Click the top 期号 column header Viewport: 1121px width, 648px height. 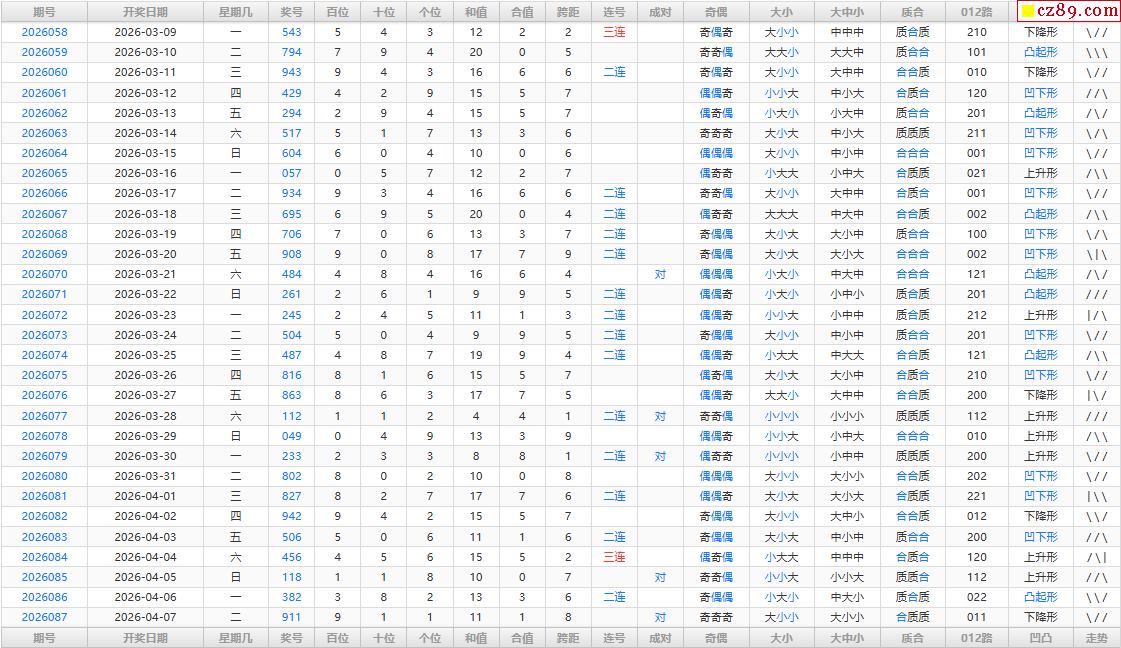tap(44, 12)
